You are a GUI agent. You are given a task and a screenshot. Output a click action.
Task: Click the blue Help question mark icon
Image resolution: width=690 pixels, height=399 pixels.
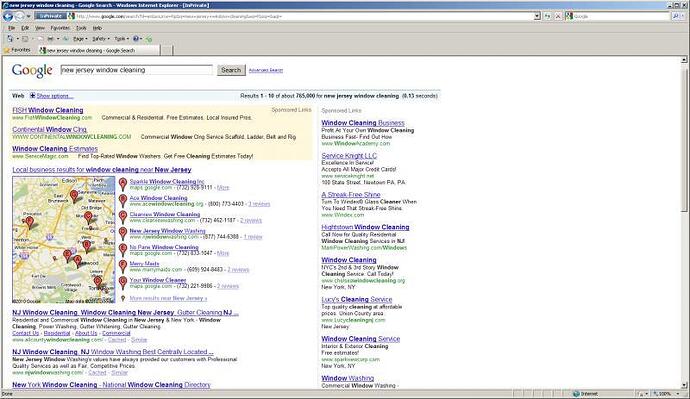coord(136,39)
